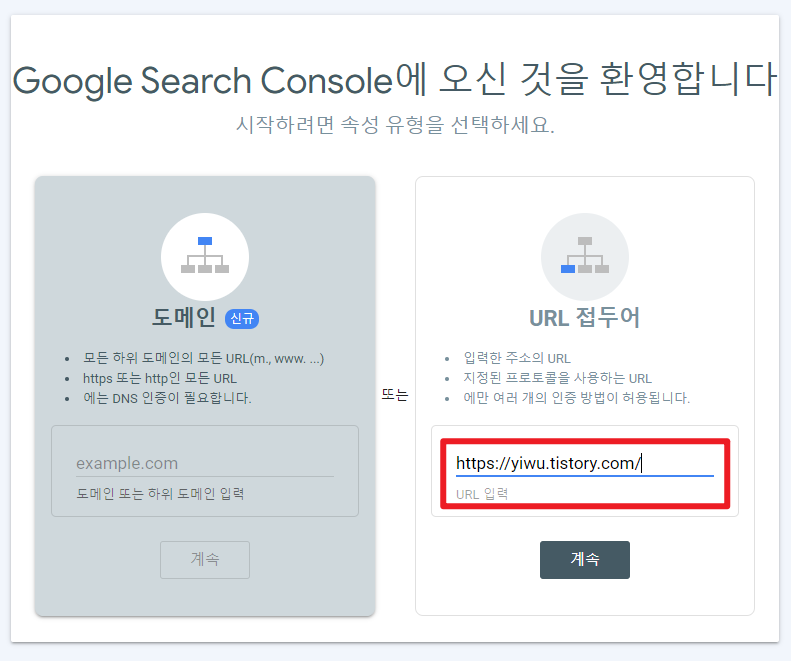
Task: Select the URL 접두어 heading
Action: [585, 318]
